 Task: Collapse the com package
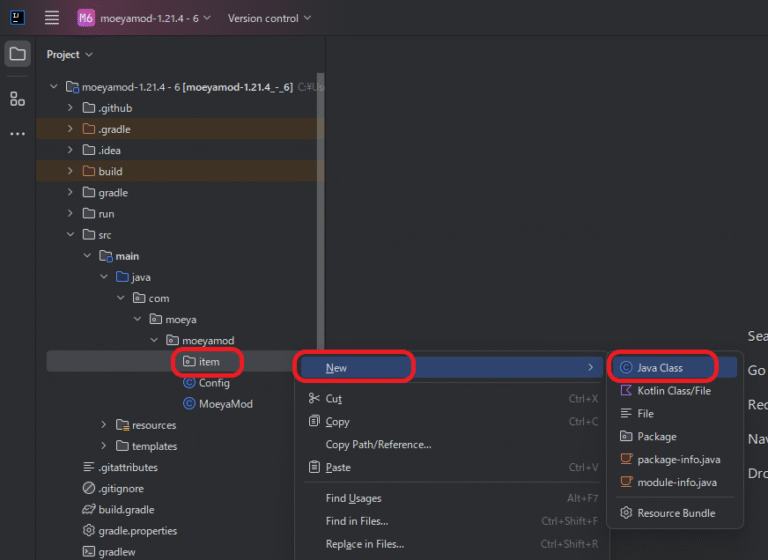pos(120,298)
